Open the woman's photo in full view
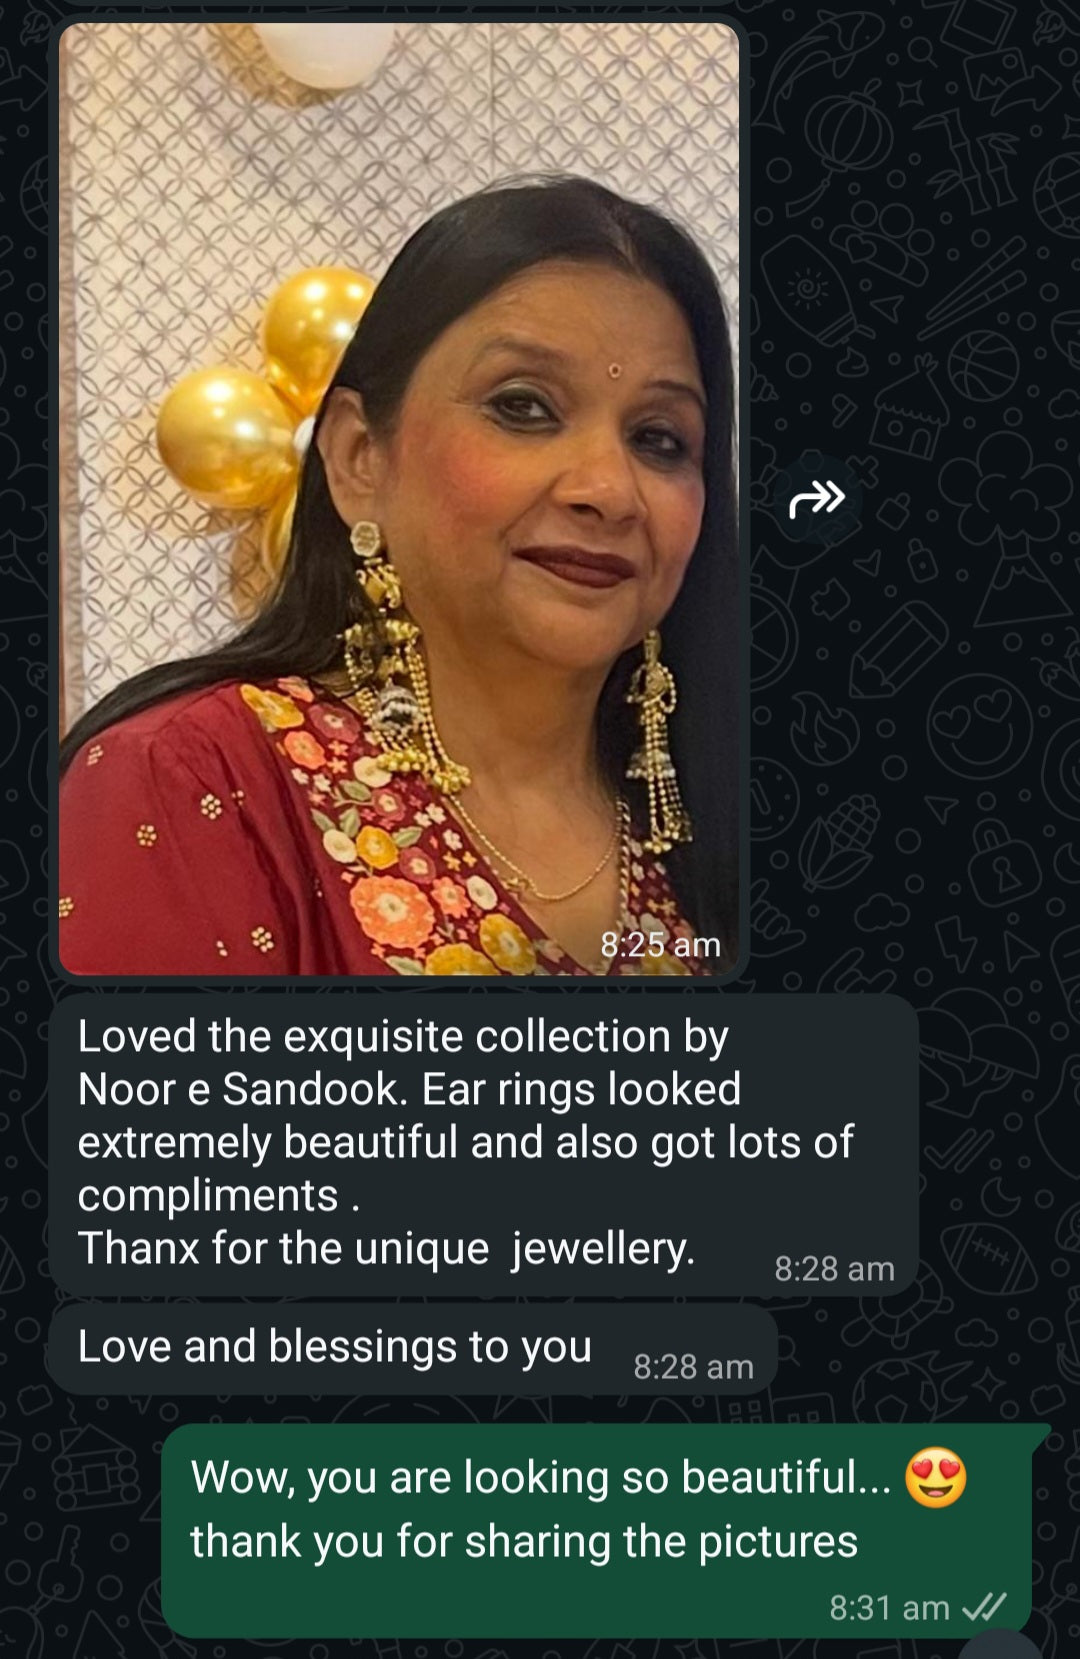The image size is (1080, 1659). [x=399, y=498]
